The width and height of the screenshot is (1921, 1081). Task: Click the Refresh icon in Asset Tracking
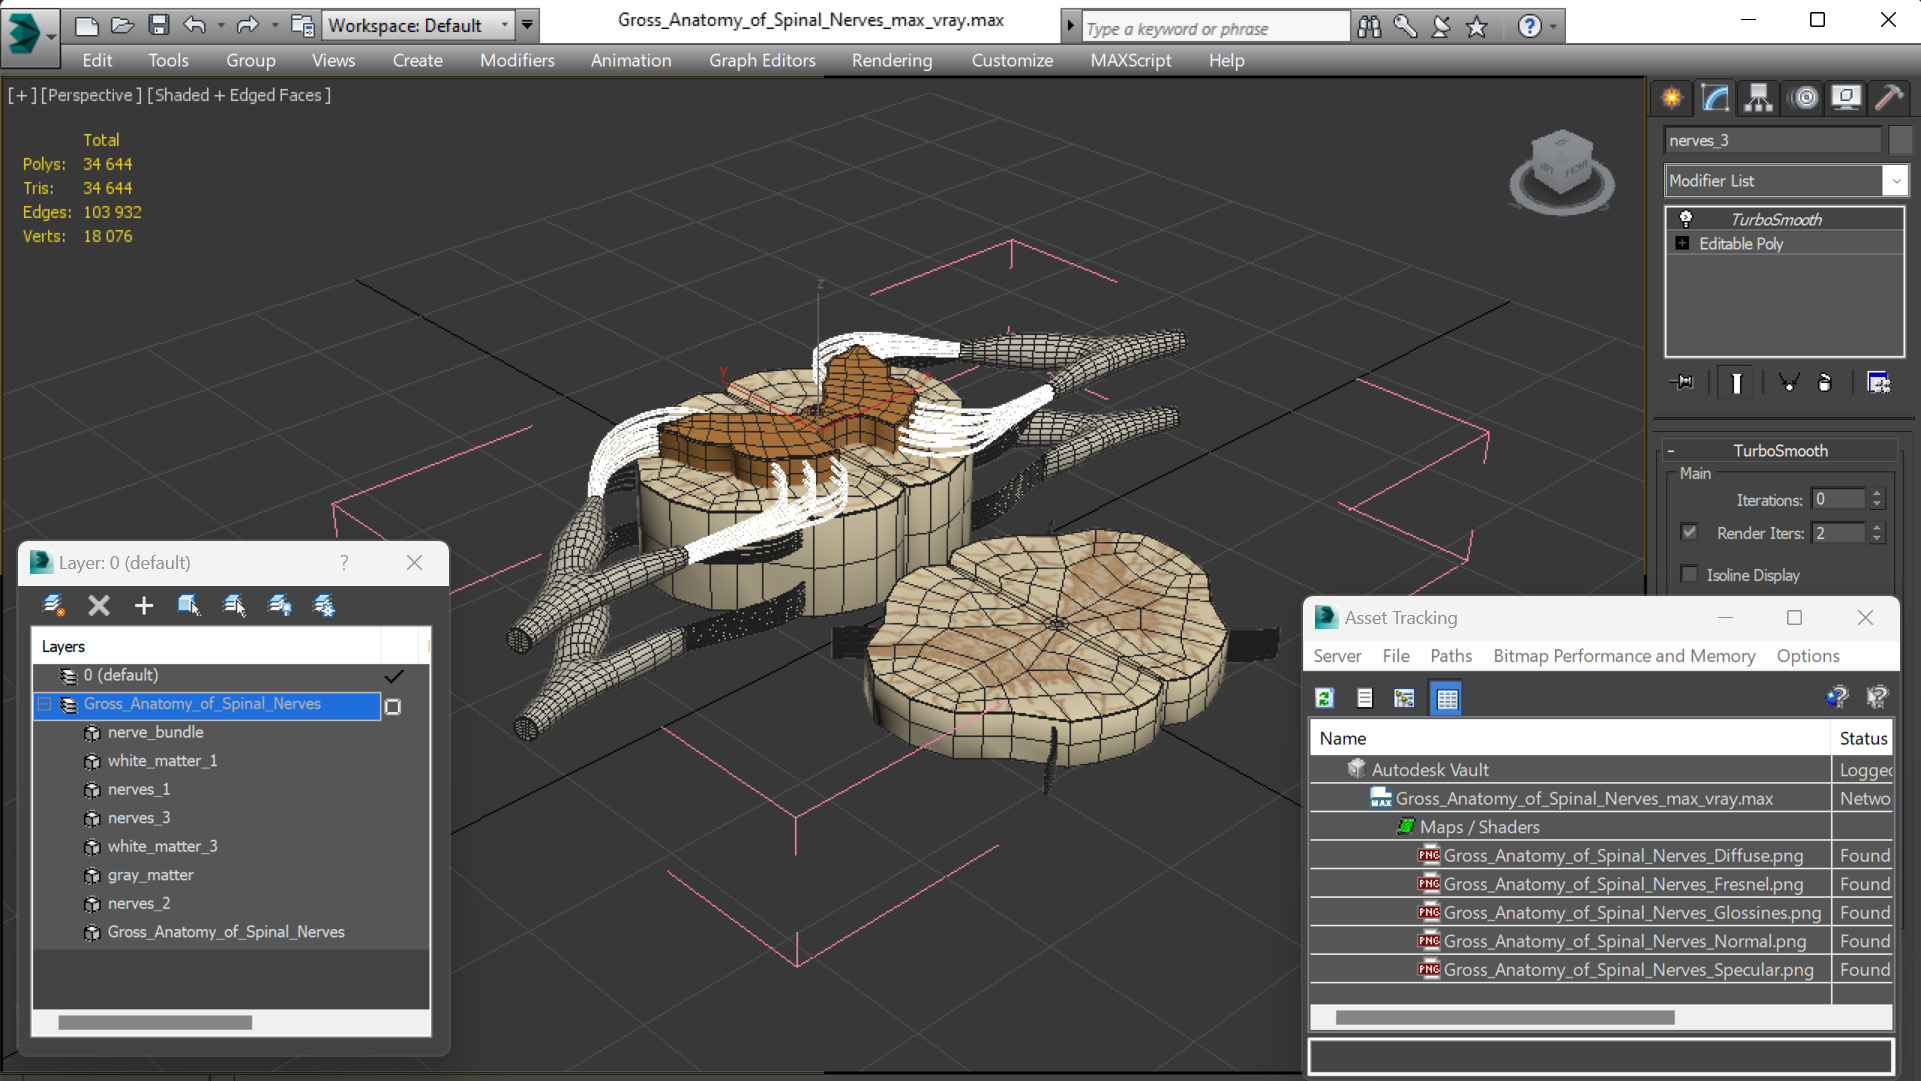(x=1325, y=698)
